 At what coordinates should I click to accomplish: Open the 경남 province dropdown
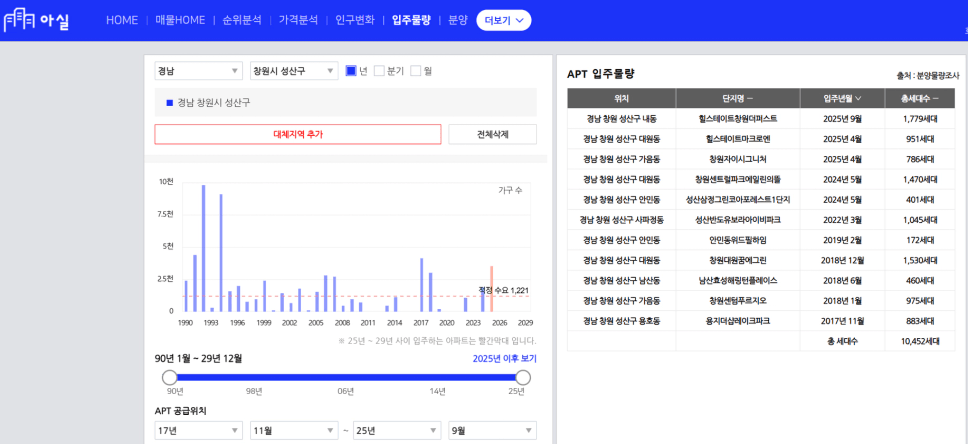pos(199,71)
